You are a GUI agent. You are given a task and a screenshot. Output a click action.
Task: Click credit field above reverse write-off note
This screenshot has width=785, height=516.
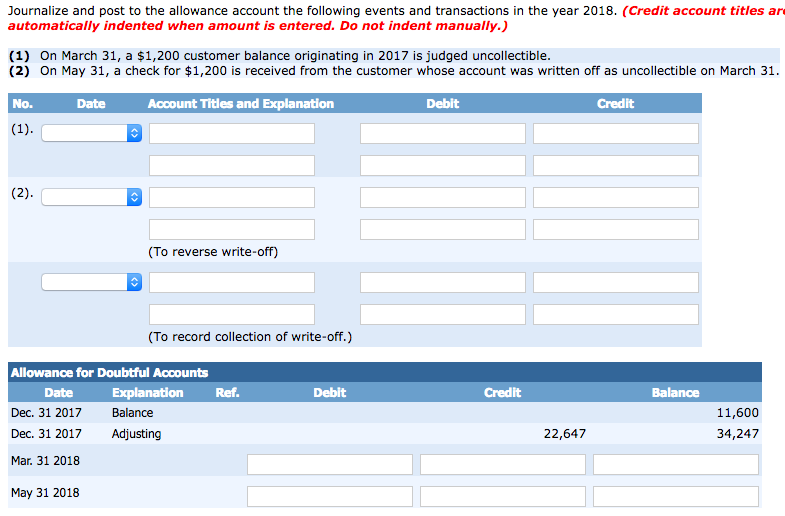[615, 229]
